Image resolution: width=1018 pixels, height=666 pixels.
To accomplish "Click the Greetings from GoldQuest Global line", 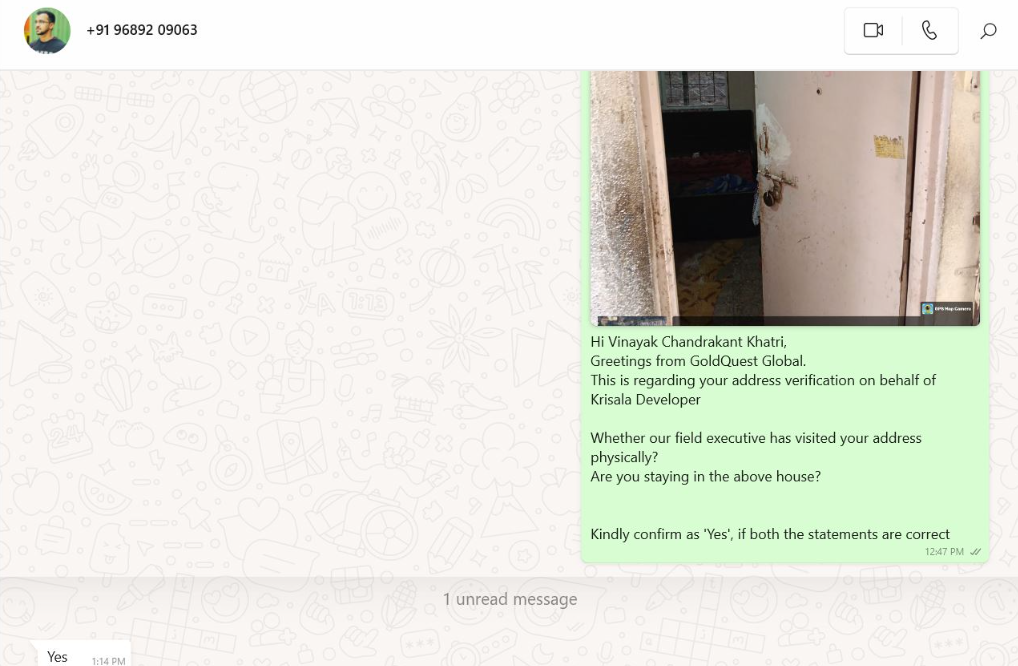I will point(698,361).
